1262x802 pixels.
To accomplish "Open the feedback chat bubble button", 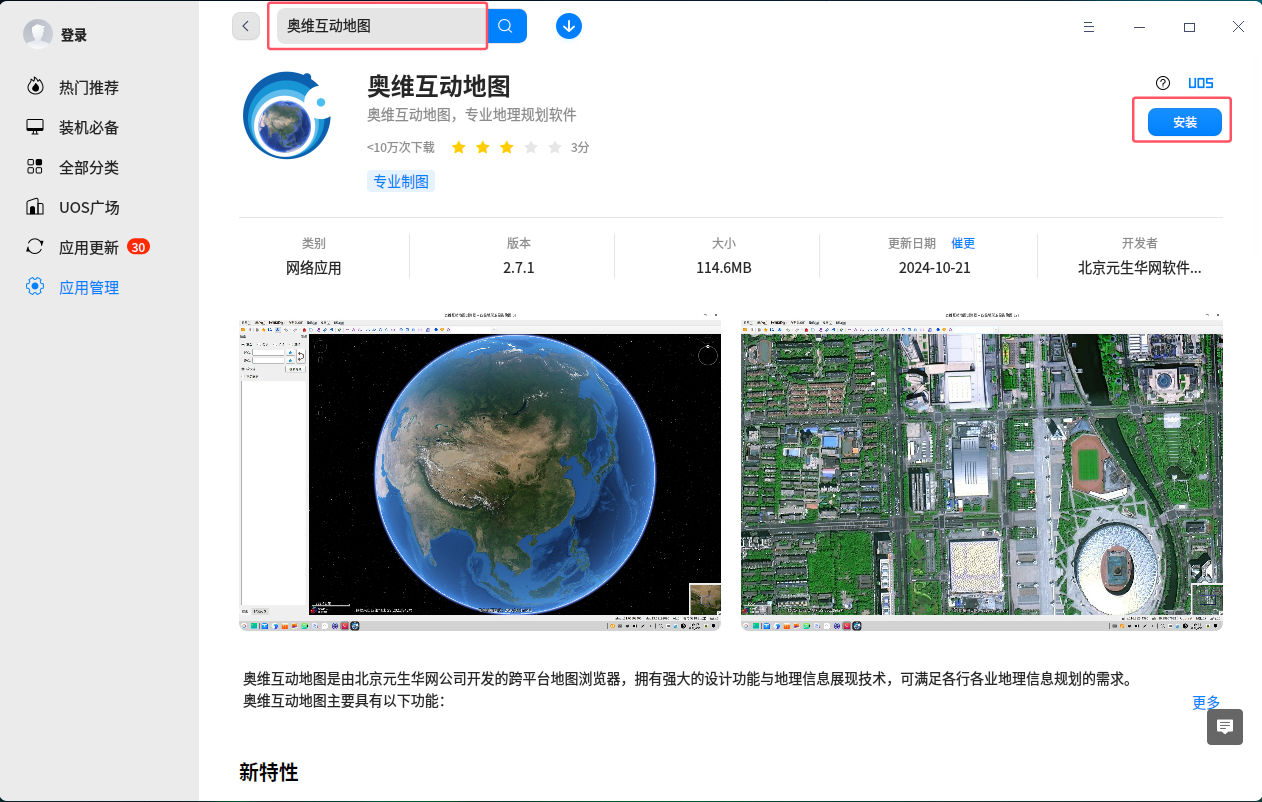I will 1225,727.
